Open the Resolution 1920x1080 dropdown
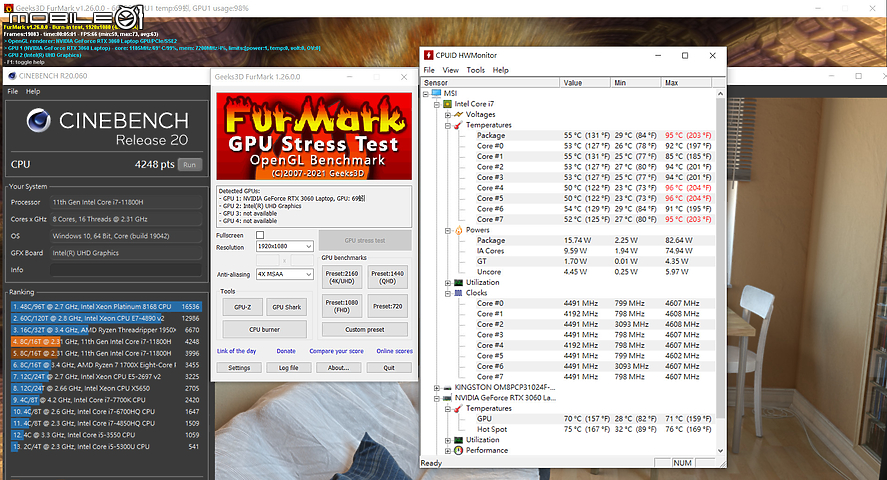This screenshot has width=887, height=480. (285, 247)
